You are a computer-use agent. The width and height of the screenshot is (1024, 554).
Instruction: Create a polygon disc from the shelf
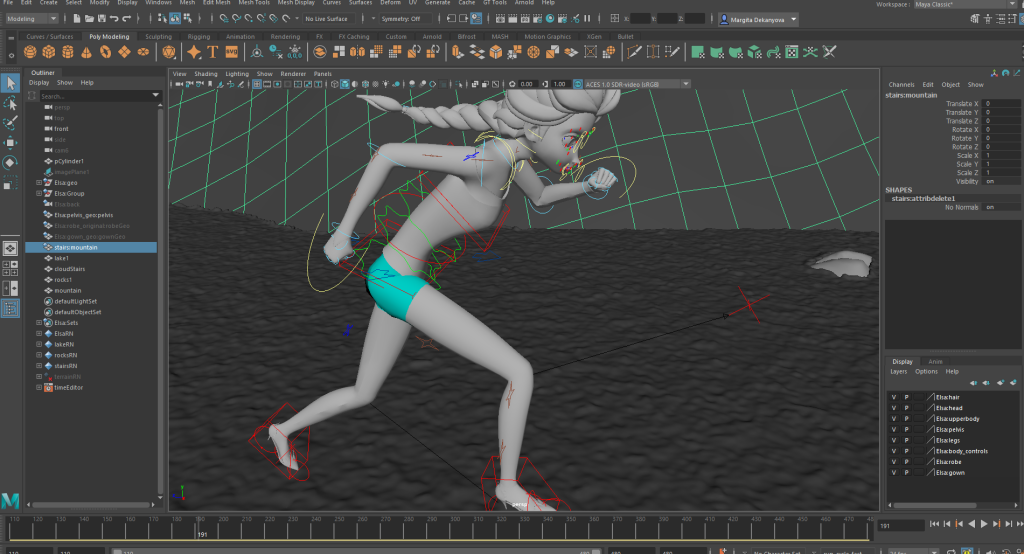click(x=143, y=52)
